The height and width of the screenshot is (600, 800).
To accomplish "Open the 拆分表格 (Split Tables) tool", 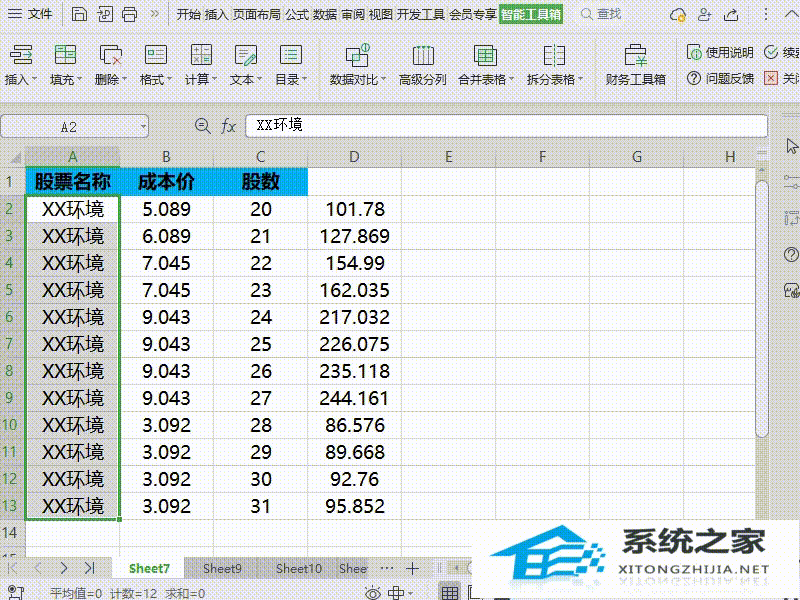I will coord(553,60).
